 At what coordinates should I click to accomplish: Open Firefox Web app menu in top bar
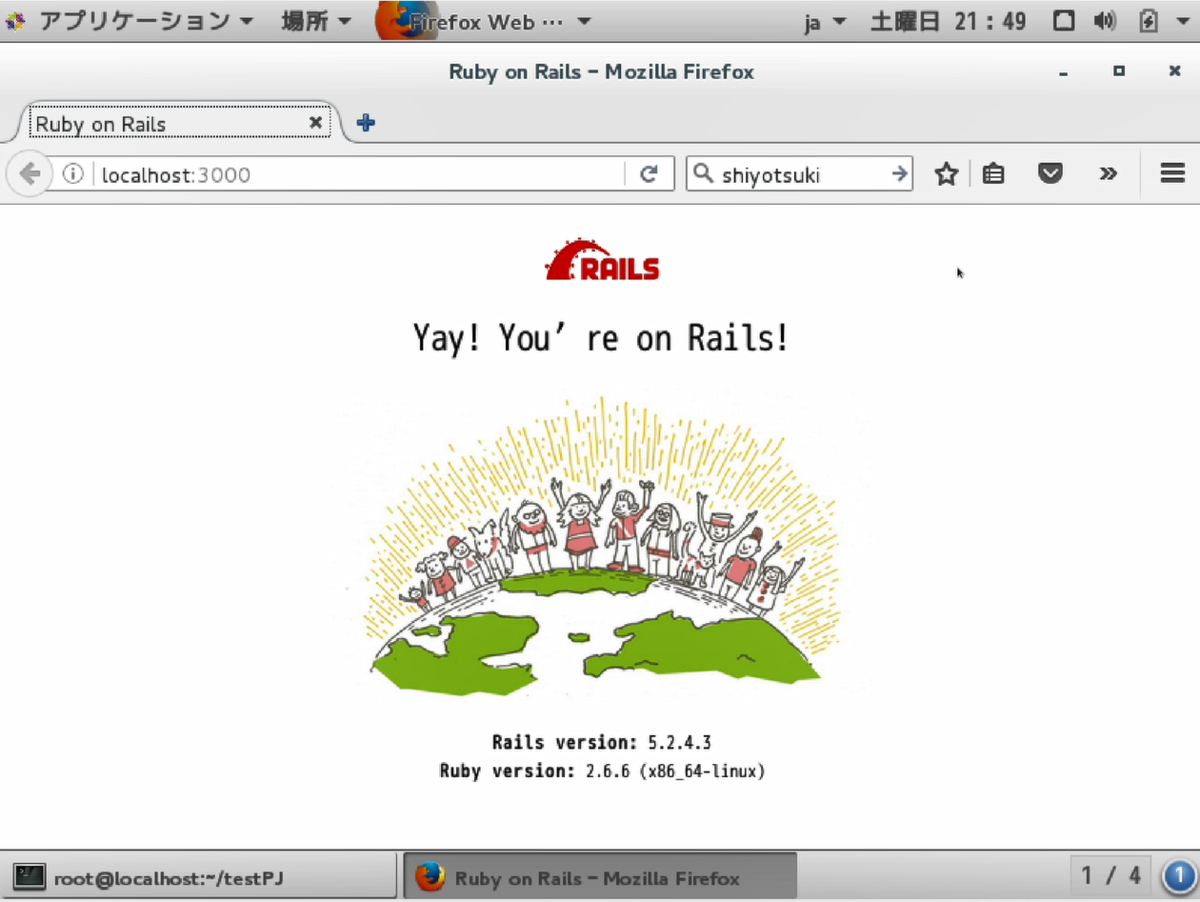click(x=486, y=21)
